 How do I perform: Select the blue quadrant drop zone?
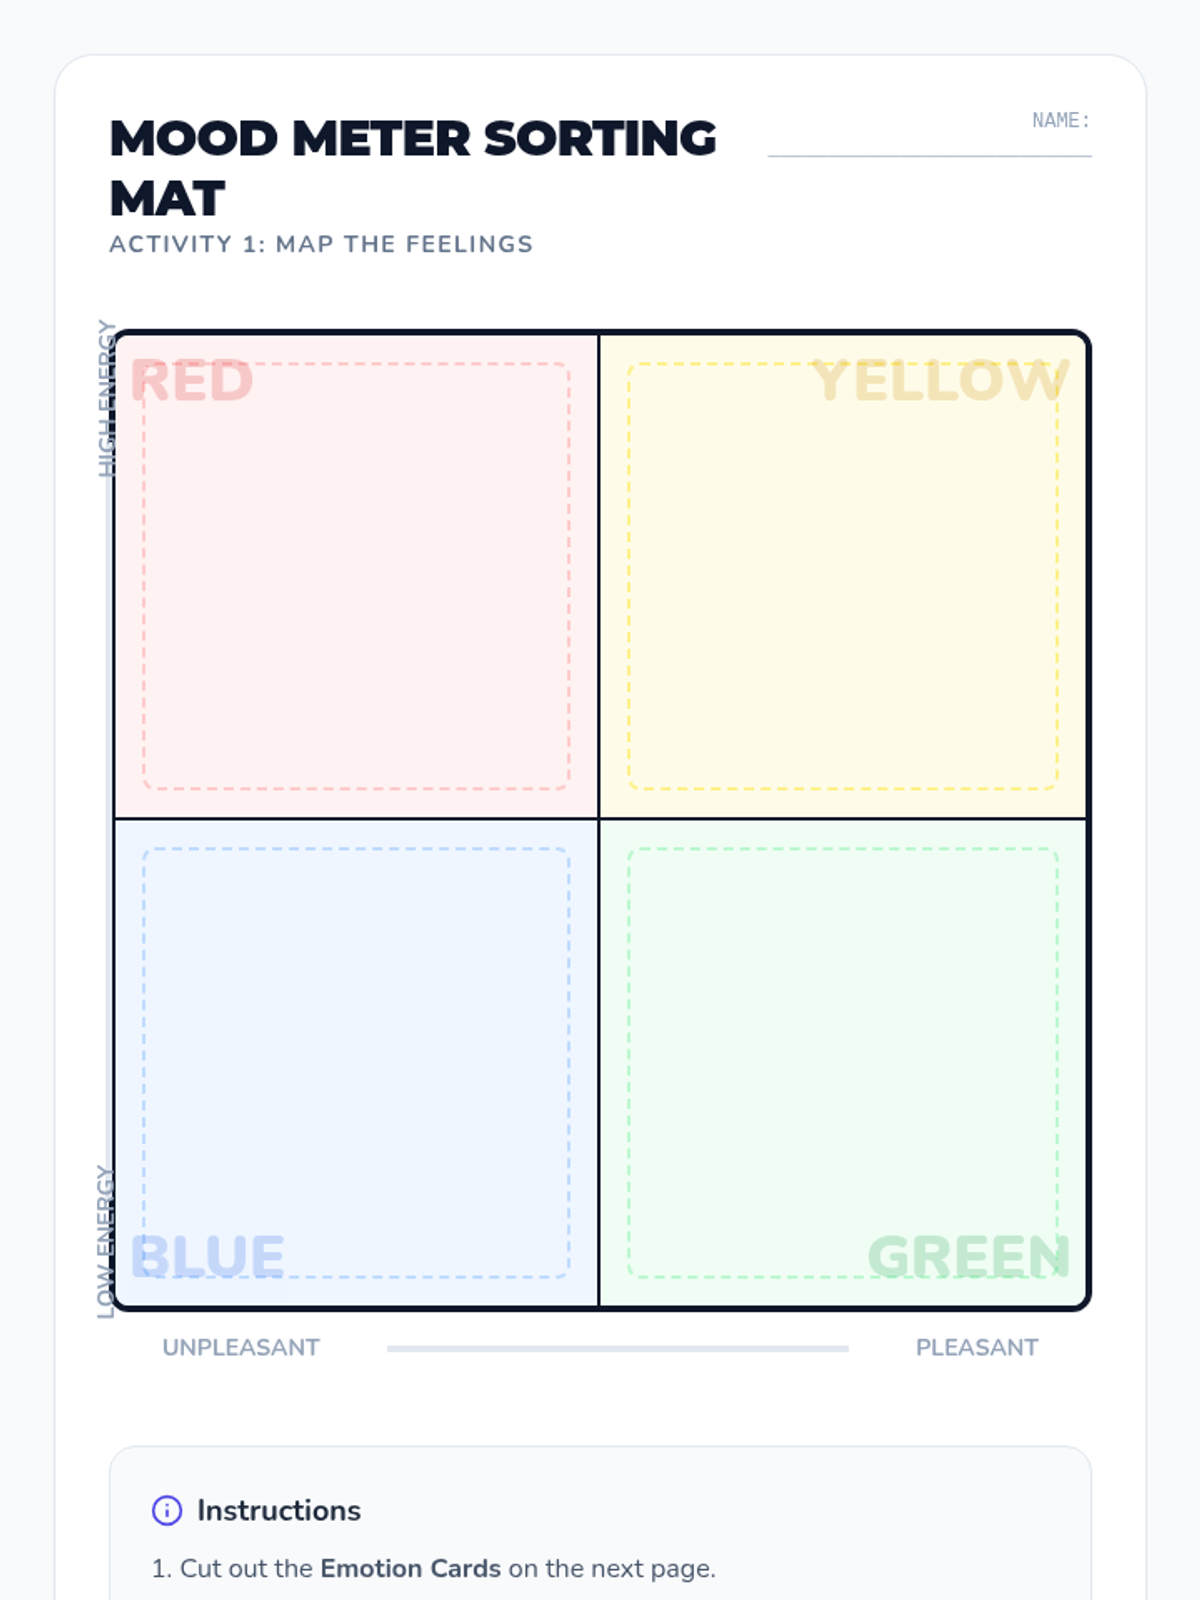pyautogui.click(x=356, y=1062)
